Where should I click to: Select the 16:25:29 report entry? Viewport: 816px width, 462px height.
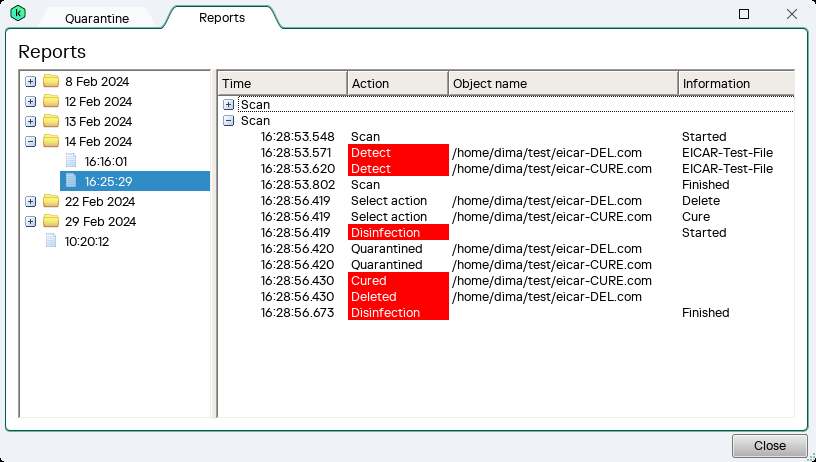click(x=109, y=181)
